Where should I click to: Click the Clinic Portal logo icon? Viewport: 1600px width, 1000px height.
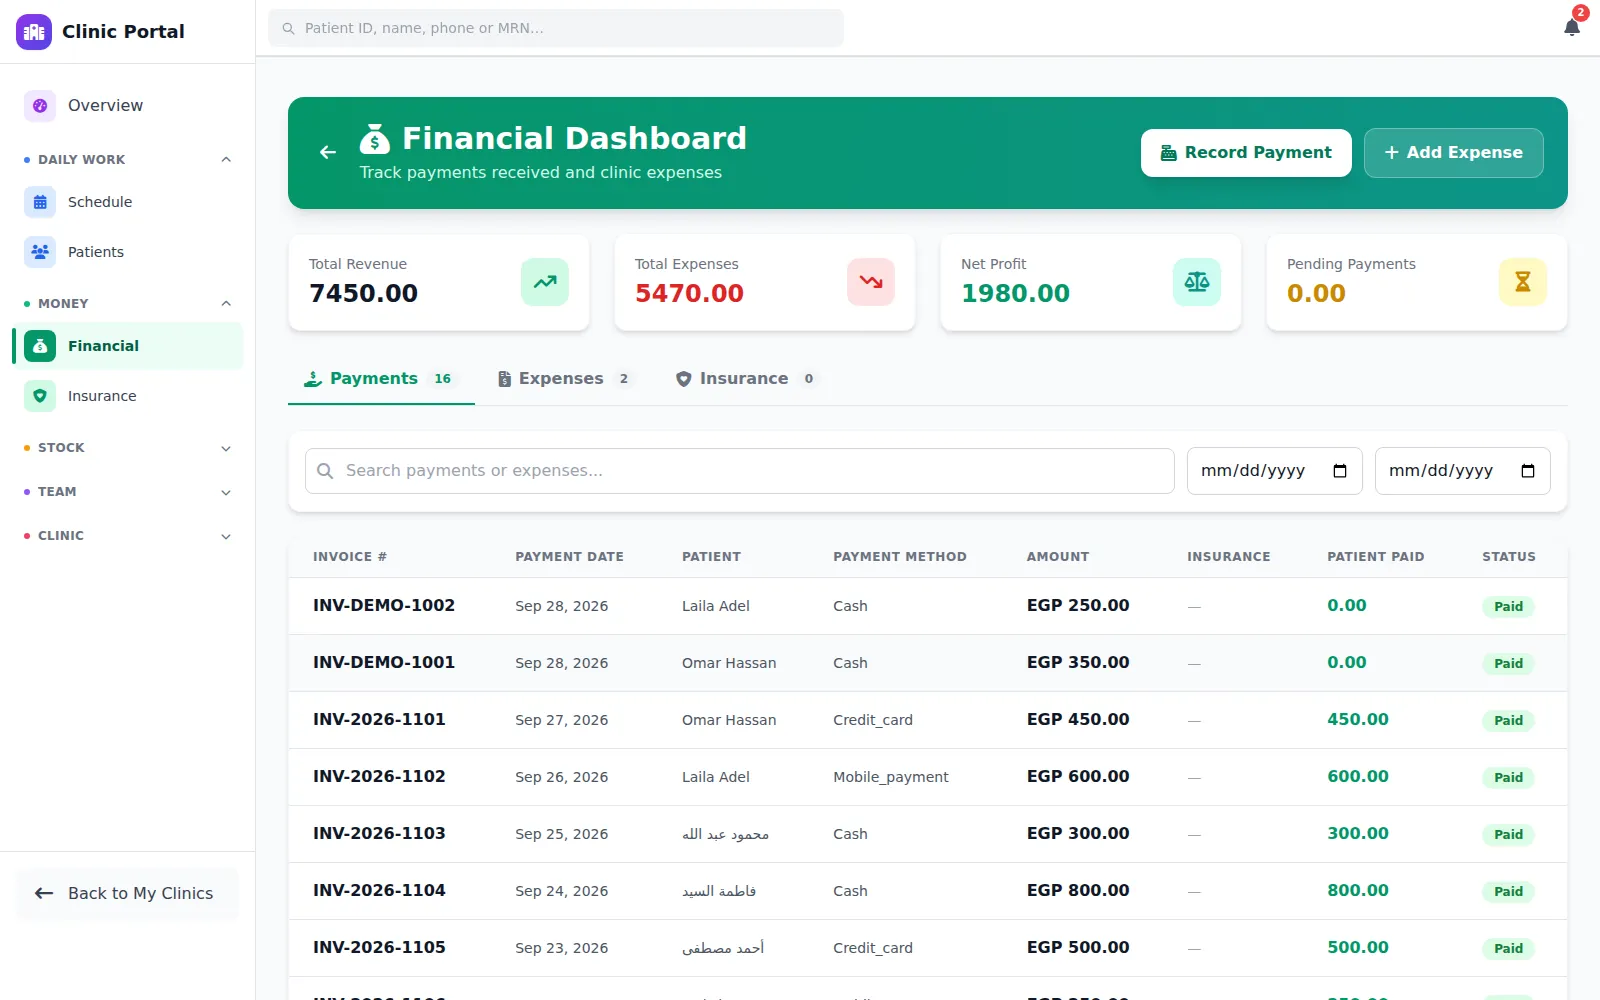(x=34, y=32)
